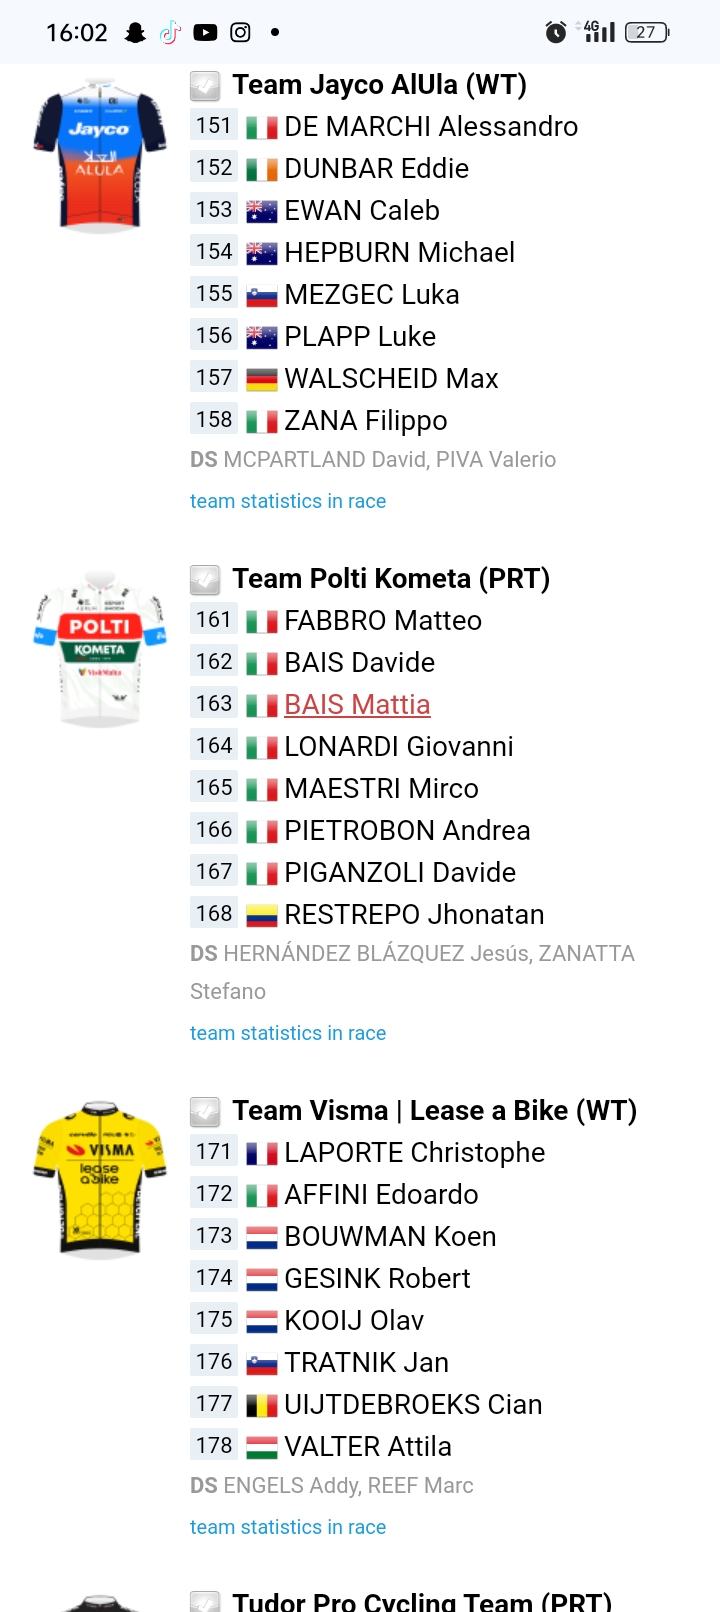The image size is (720, 1612).
Task: Tick the Team Visma Lease a Bike checkbox
Action: (205, 1112)
